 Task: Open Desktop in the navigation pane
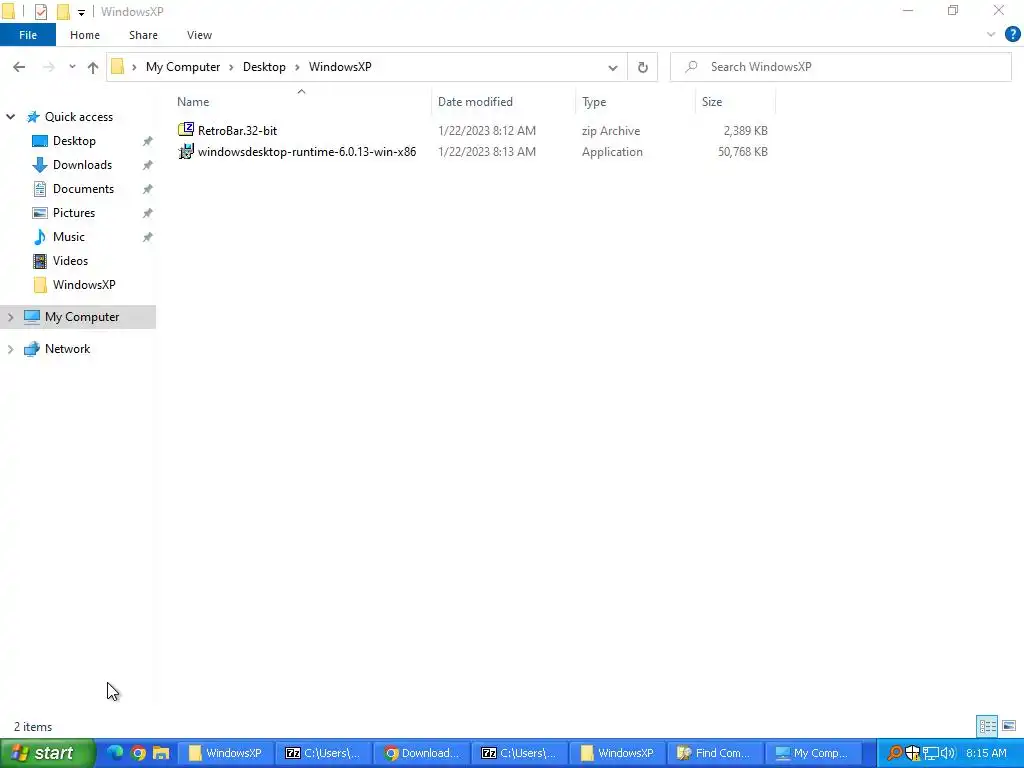tap(74, 141)
